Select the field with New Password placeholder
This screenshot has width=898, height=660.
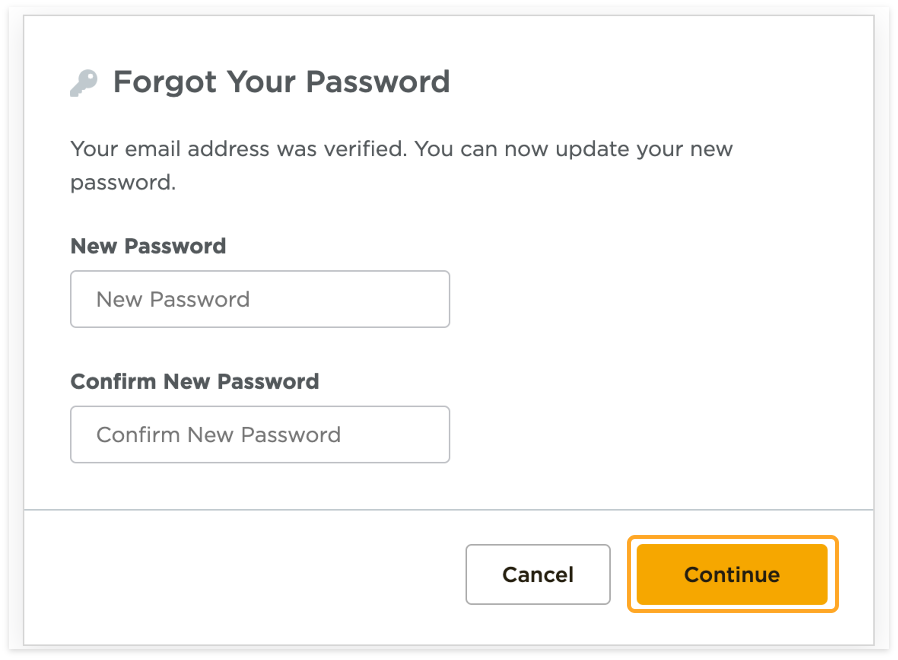click(x=260, y=299)
